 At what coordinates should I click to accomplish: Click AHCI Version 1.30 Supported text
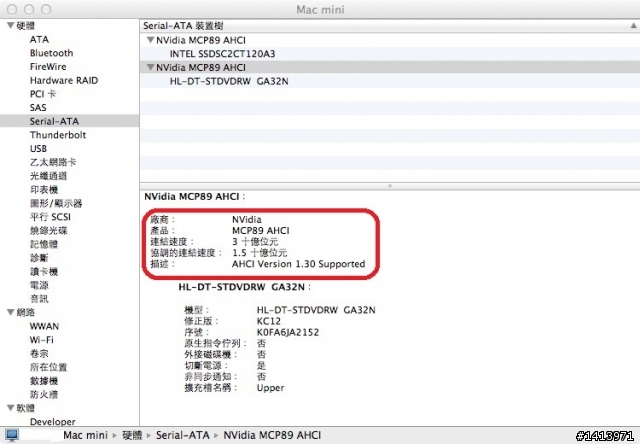(298, 264)
